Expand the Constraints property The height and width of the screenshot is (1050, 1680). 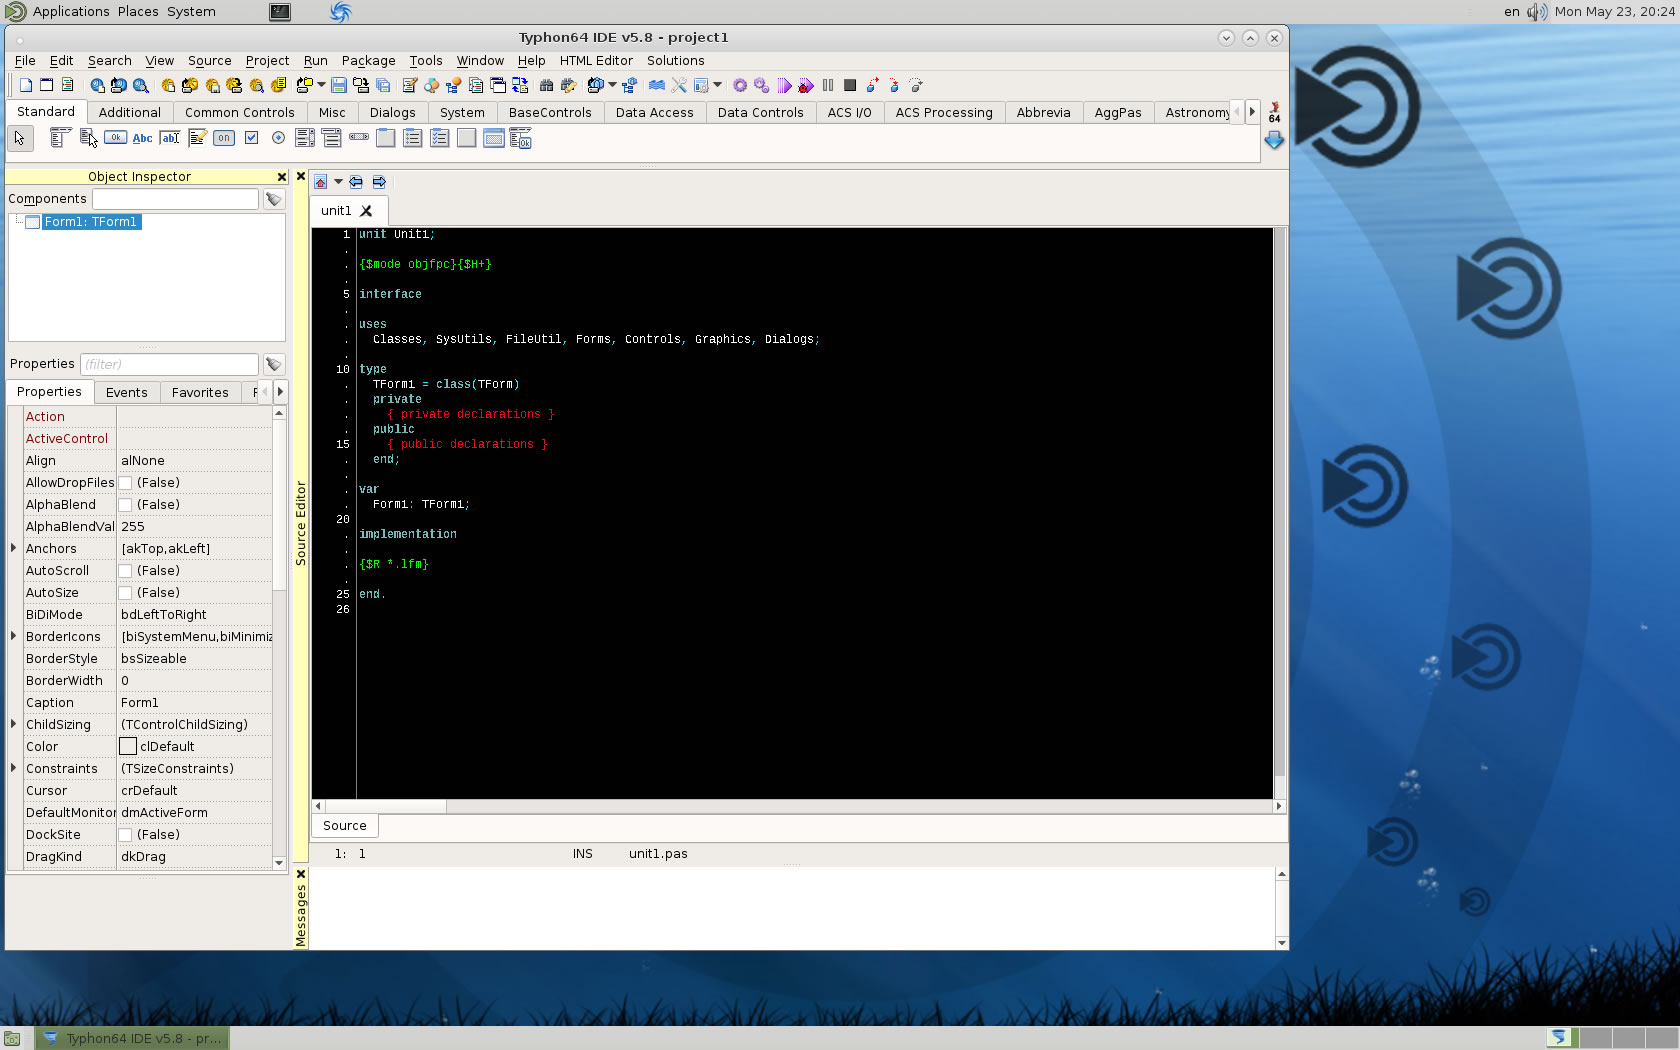(14, 768)
